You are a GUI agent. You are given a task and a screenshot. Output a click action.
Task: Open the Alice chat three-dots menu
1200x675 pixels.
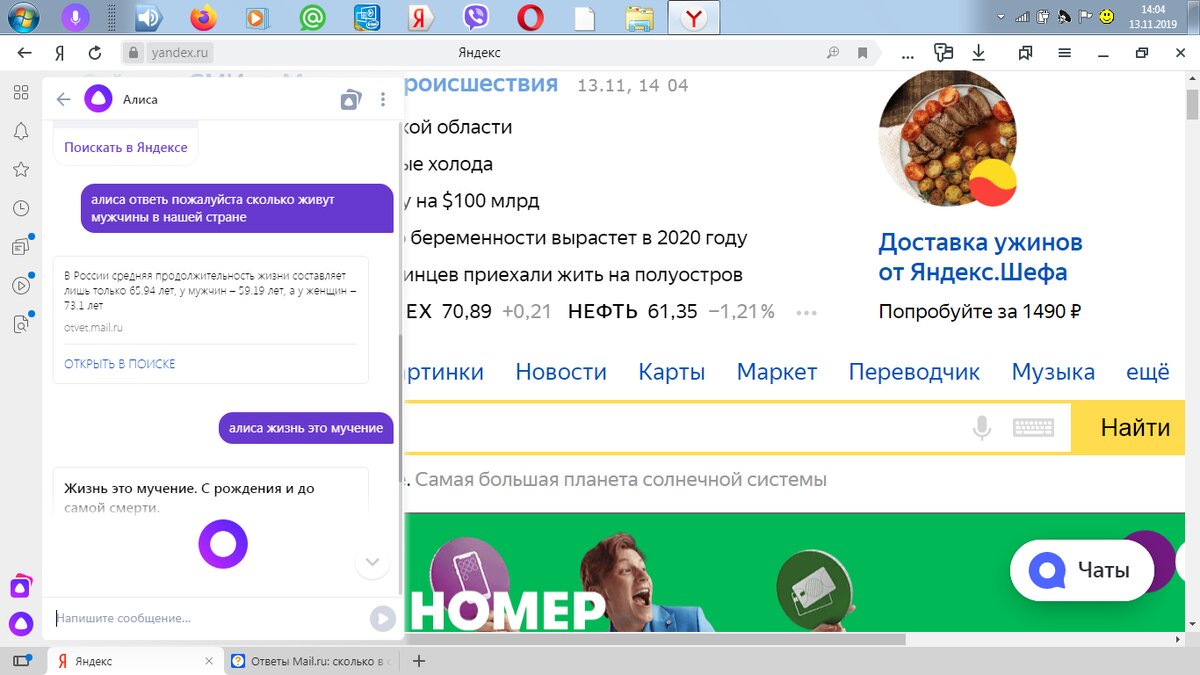[x=383, y=99]
